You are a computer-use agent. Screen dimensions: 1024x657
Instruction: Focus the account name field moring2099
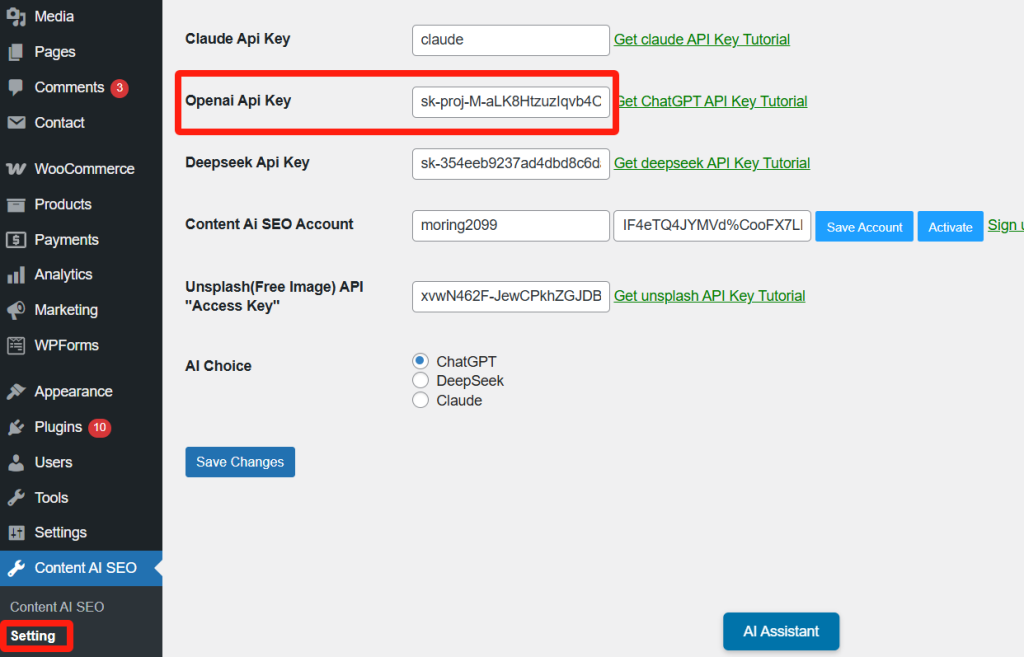point(511,225)
